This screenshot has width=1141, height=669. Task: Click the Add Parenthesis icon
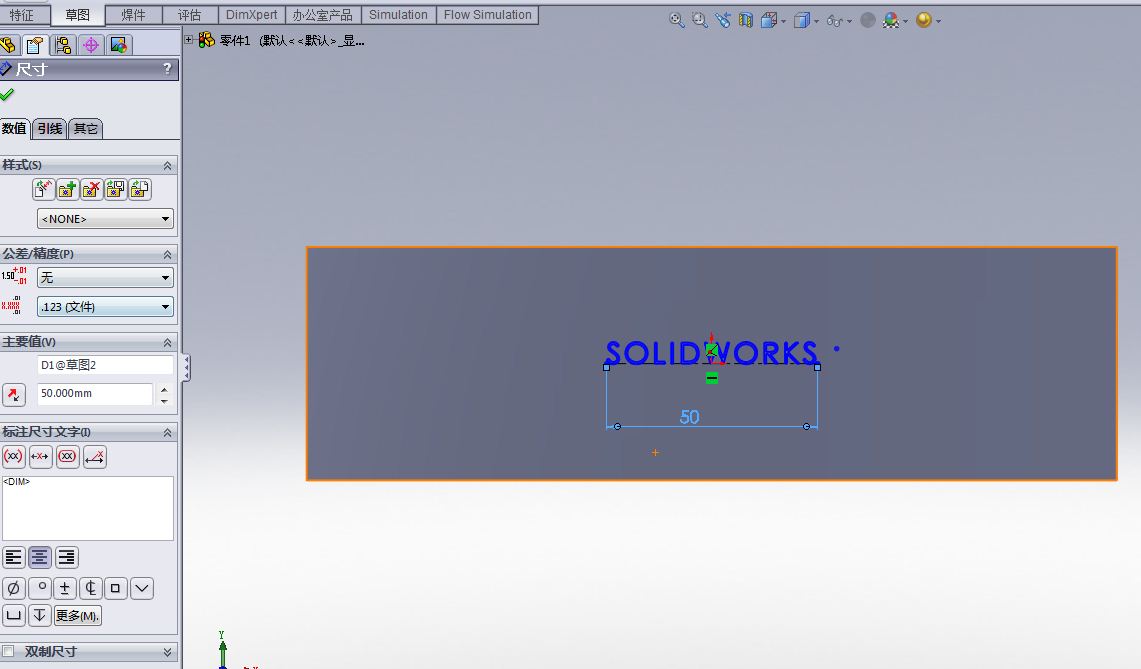click(13, 456)
